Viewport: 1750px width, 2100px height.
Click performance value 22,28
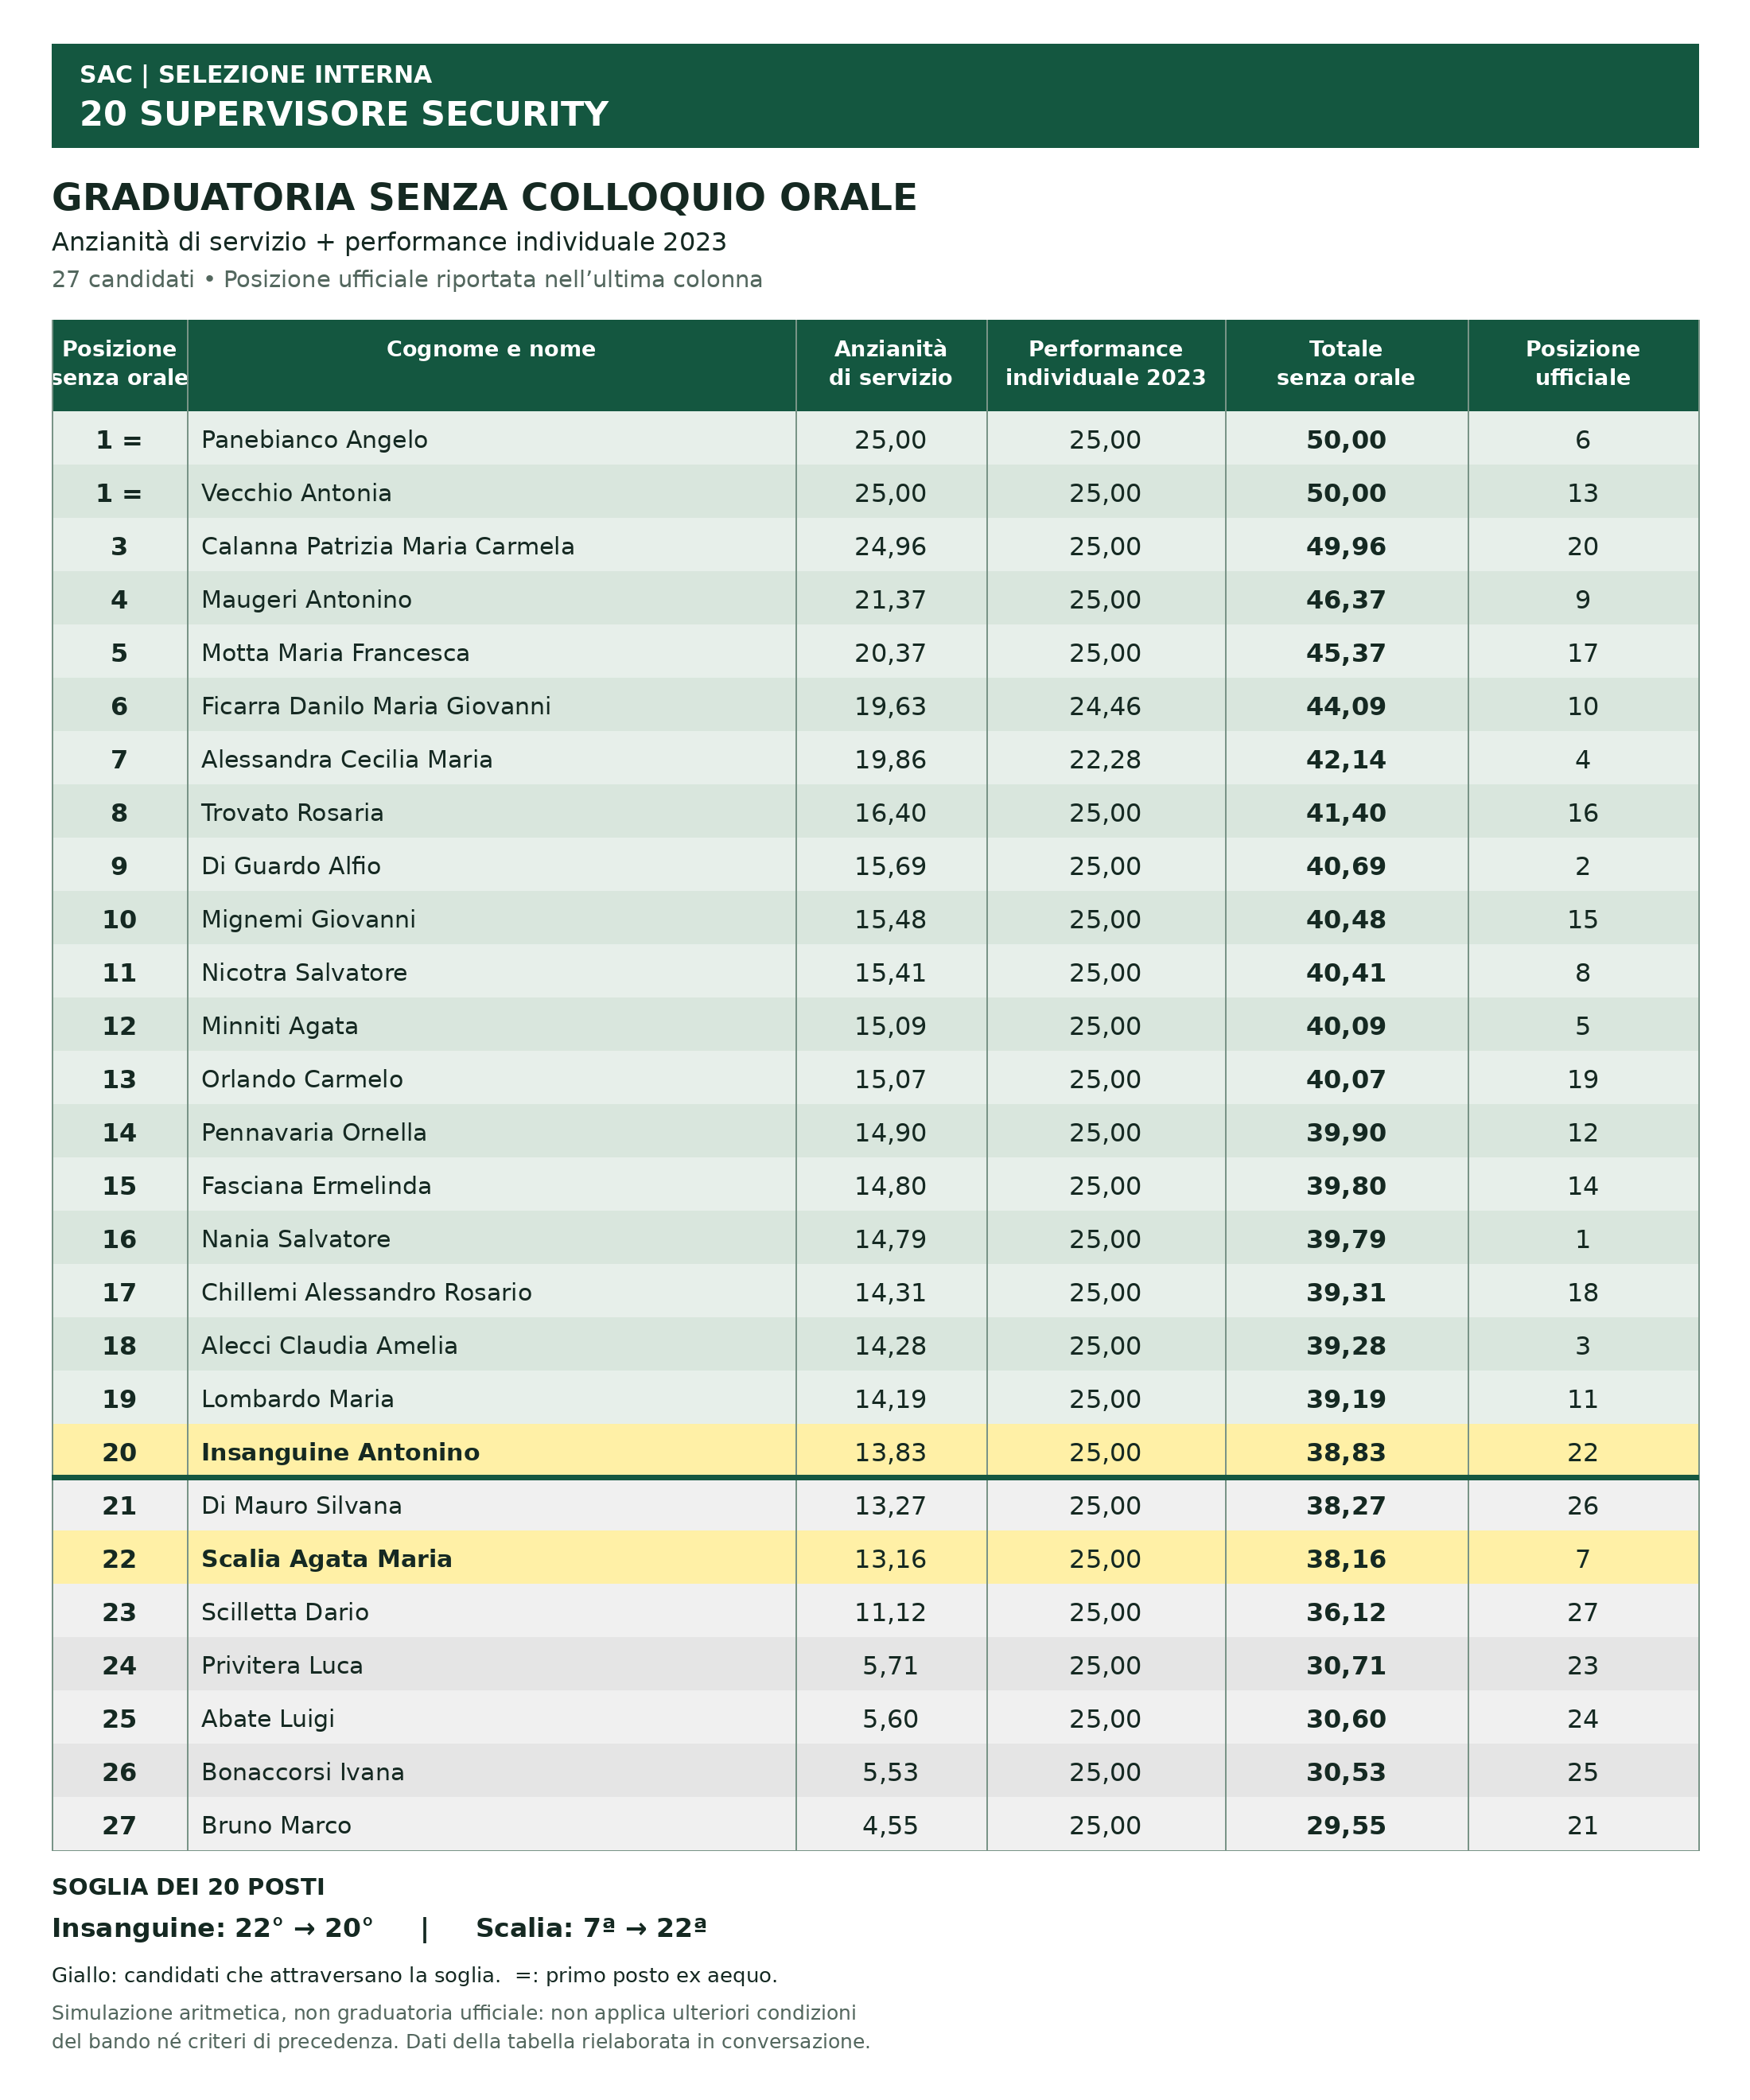coord(1105,760)
